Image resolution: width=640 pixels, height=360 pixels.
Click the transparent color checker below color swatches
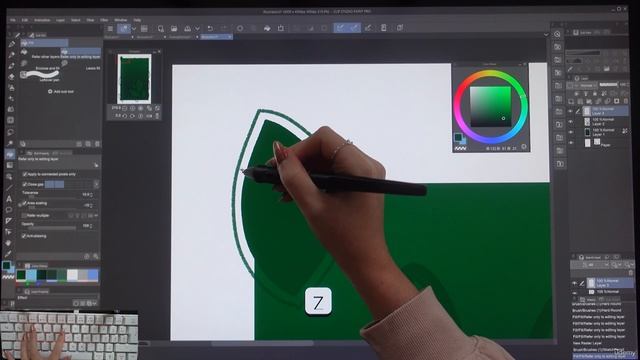coord(8,277)
